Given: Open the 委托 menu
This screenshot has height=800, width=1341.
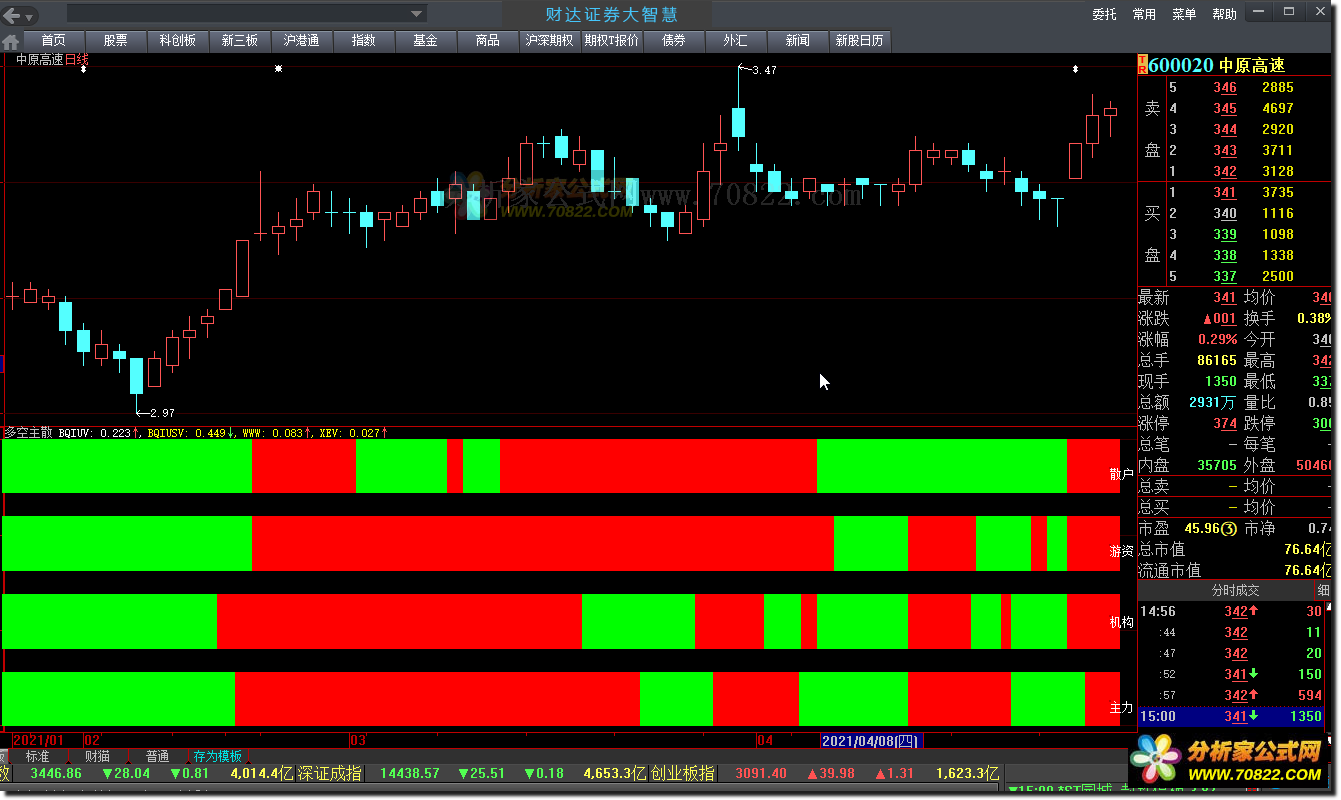Looking at the screenshot, I should coord(1104,15).
